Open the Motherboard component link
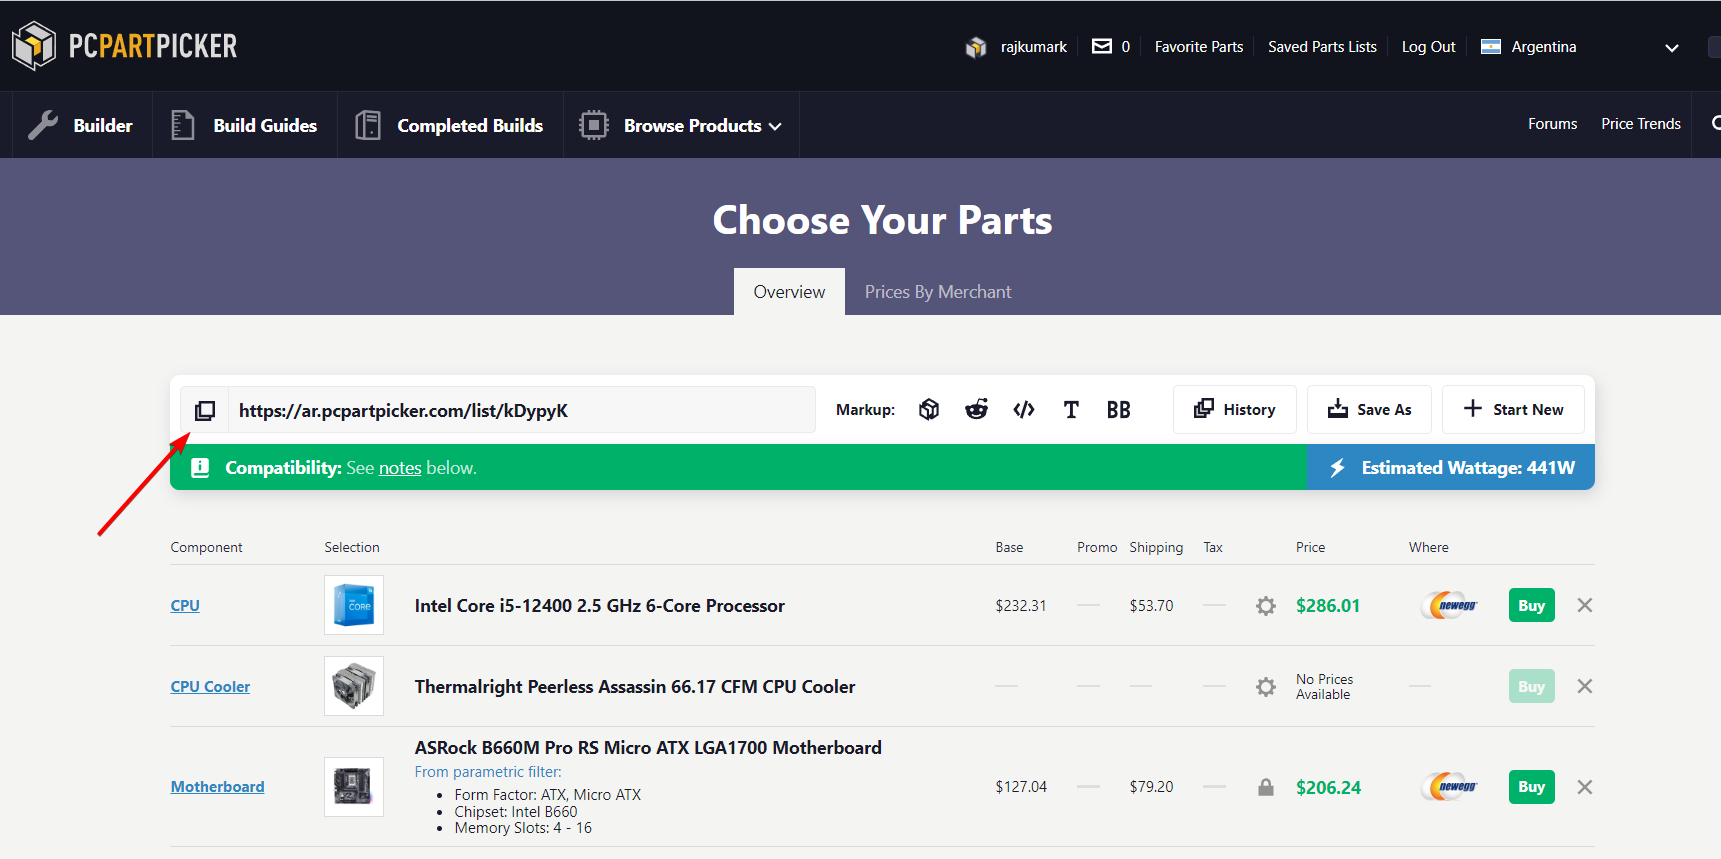The image size is (1721, 859). (x=217, y=787)
